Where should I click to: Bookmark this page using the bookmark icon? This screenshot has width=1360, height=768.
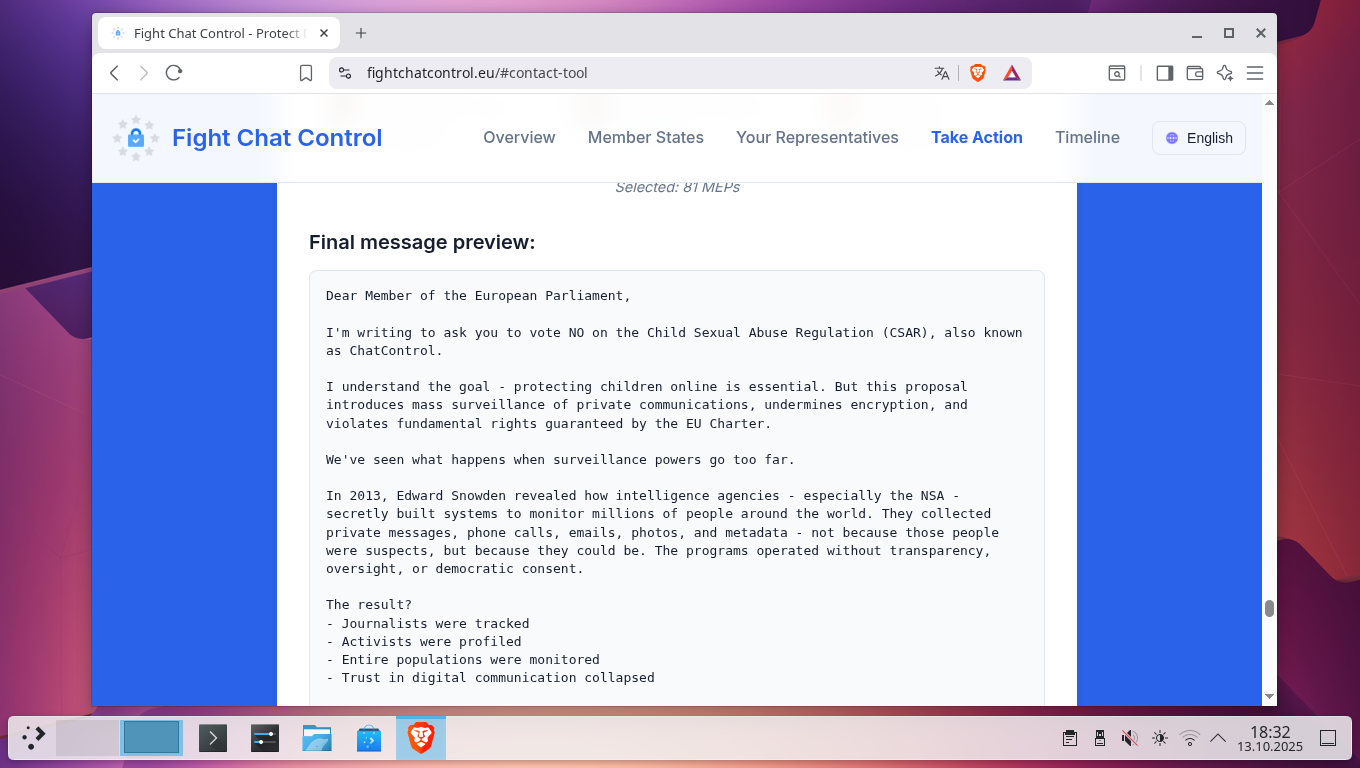click(306, 73)
